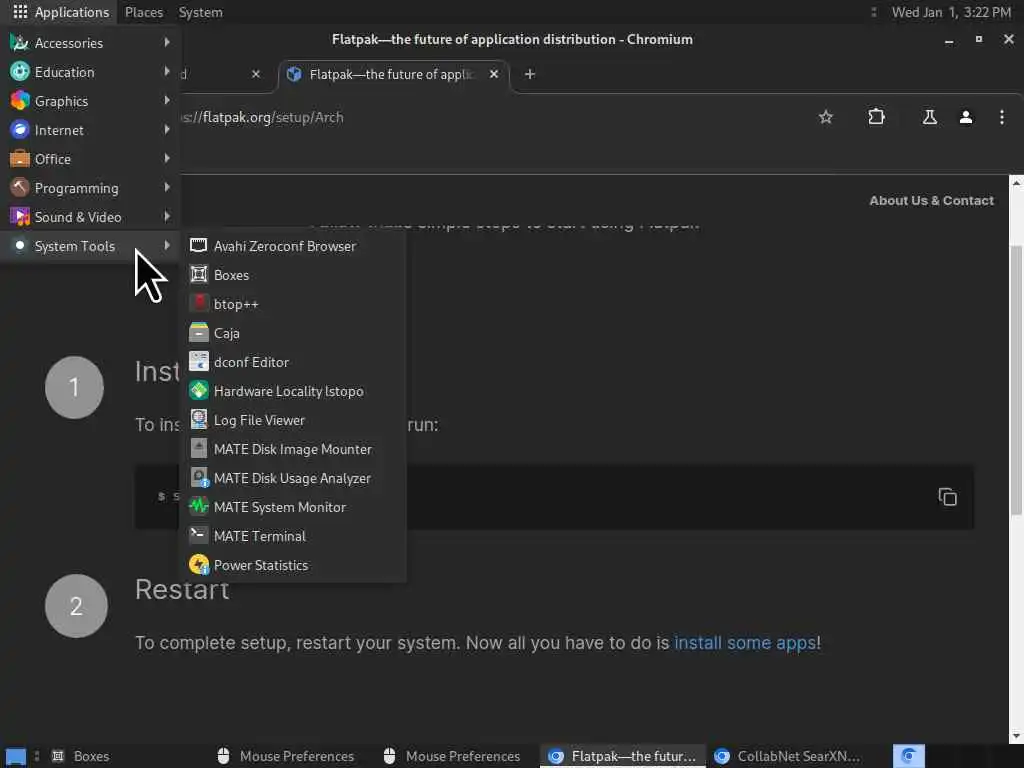Image resolution: width=1024 pixels, height=768 pixels.
Task: Open About Us & Contact link
Action: [931, 200]
